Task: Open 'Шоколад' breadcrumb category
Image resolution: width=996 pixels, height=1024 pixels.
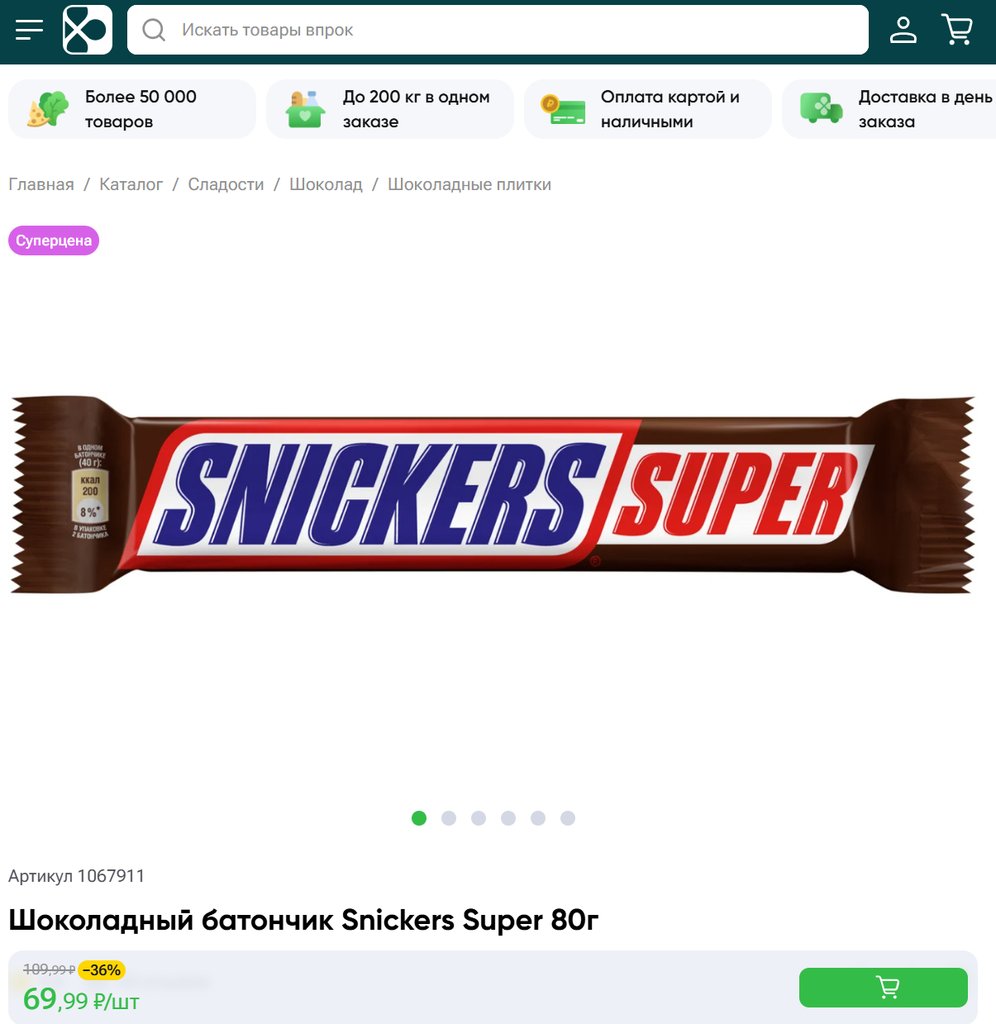Action: click(x=326, y=185)
